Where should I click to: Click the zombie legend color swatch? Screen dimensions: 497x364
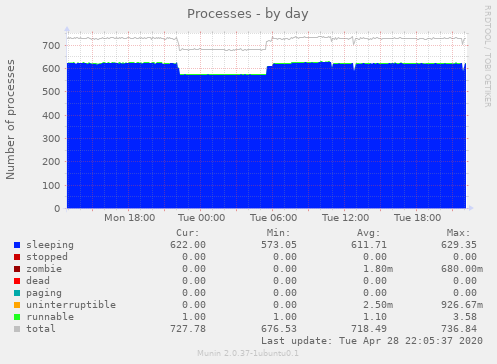(17, 269)
